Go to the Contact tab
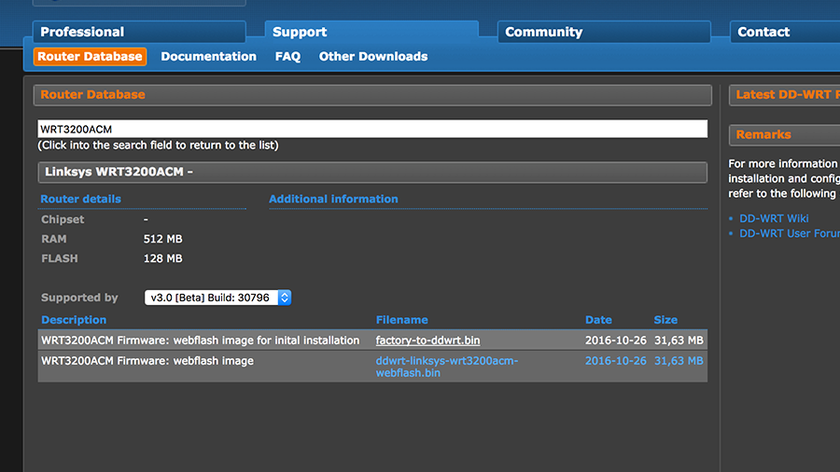This screenshot has height=472, width=840. coord(763,32)
